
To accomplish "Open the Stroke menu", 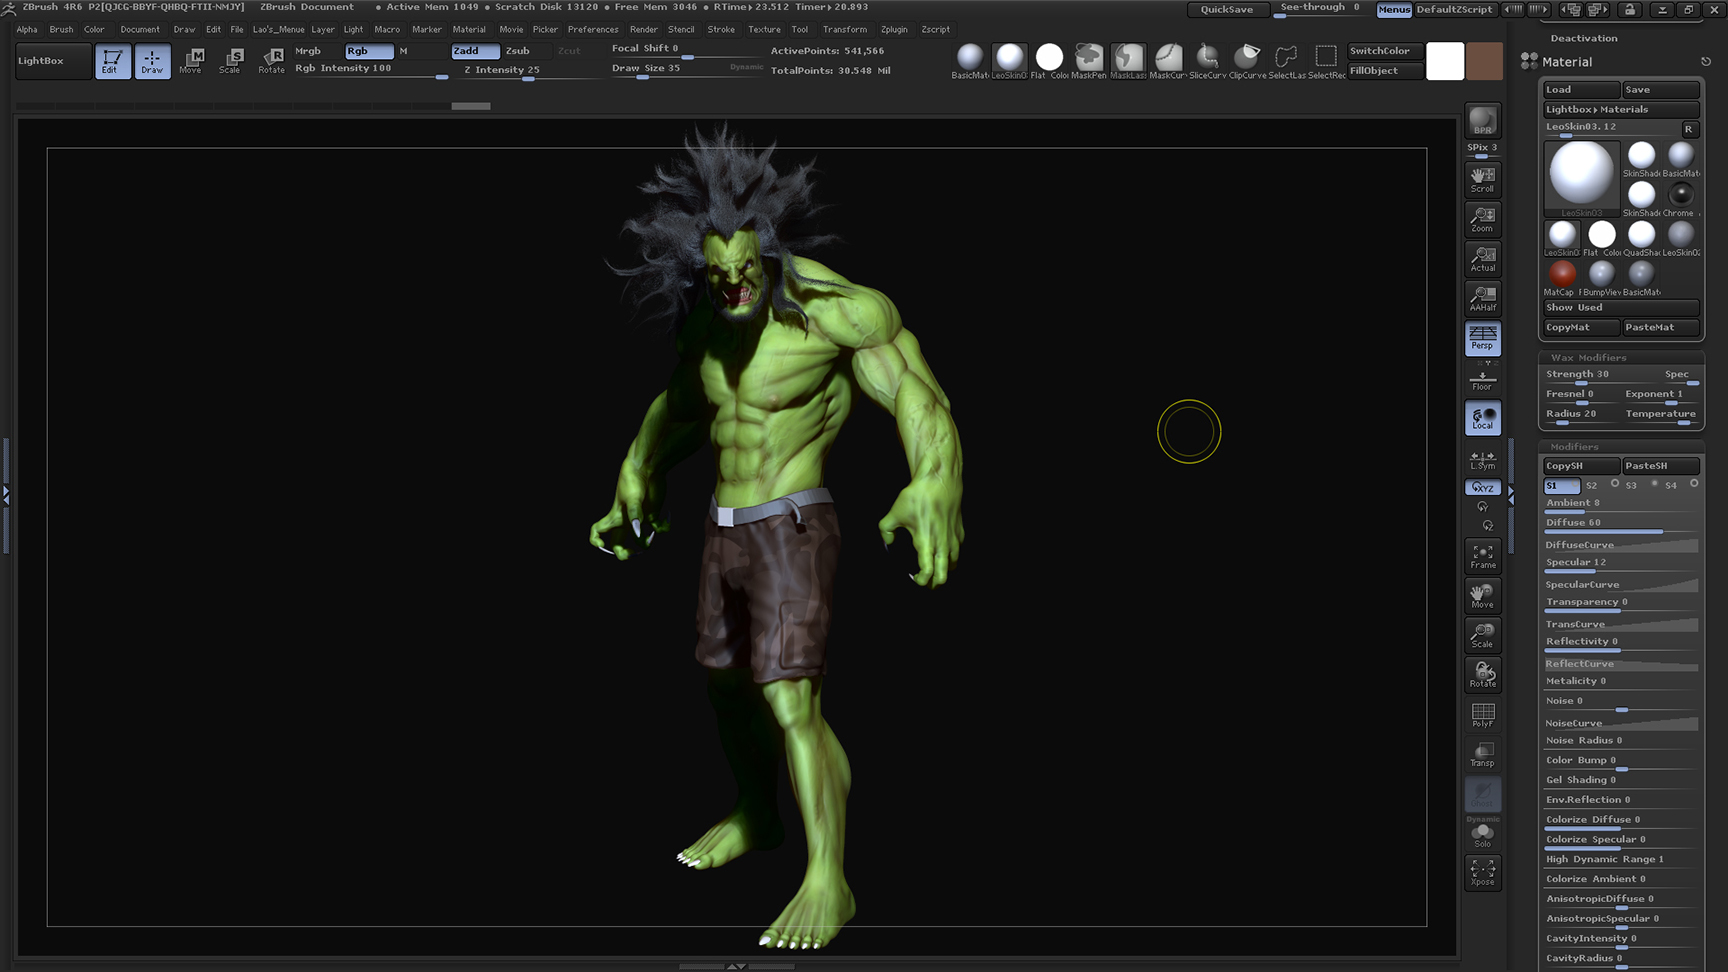I will 721,29.
